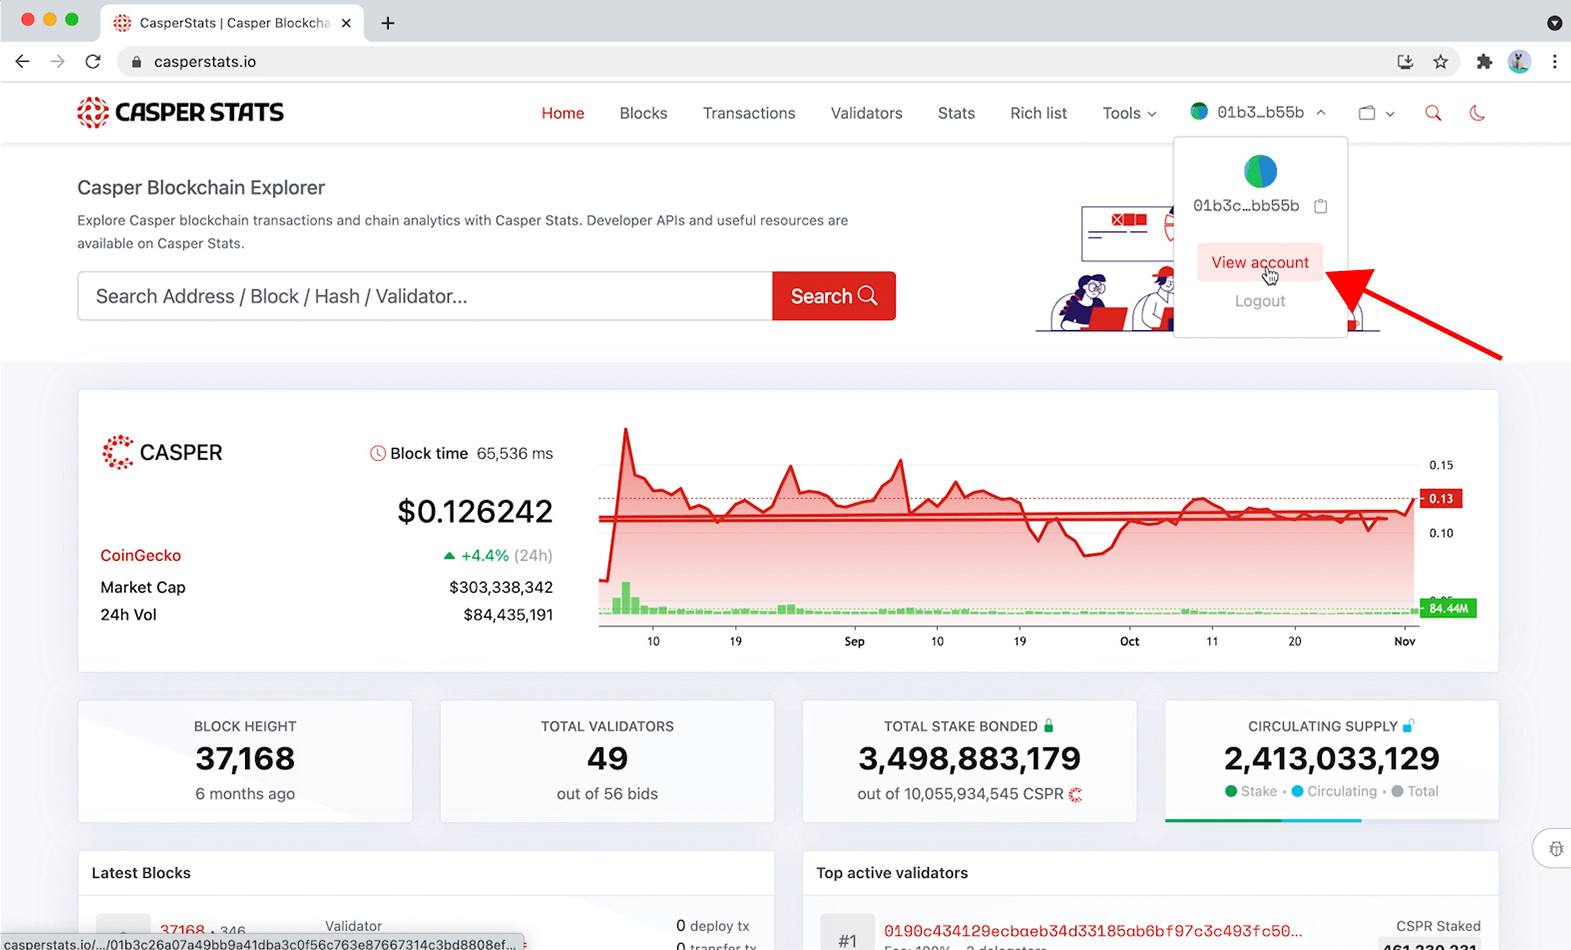Image resolution: width=1571 pixels, height=950 pixels.
Task: Open the header search magnifier icon
Action: (x=1433, y=113)
